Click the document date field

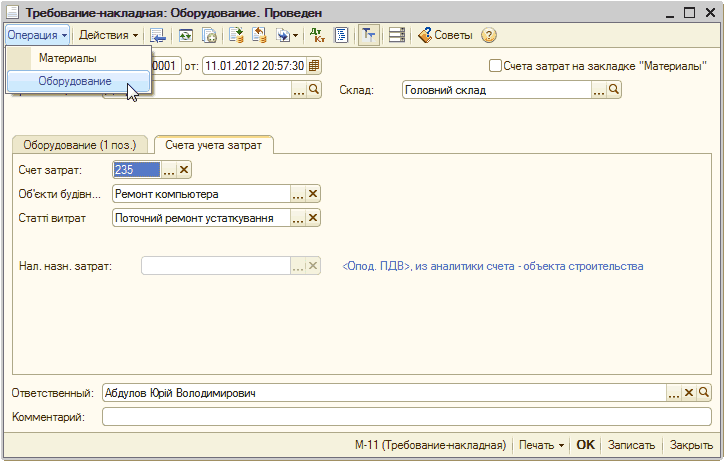click(254, 66)
